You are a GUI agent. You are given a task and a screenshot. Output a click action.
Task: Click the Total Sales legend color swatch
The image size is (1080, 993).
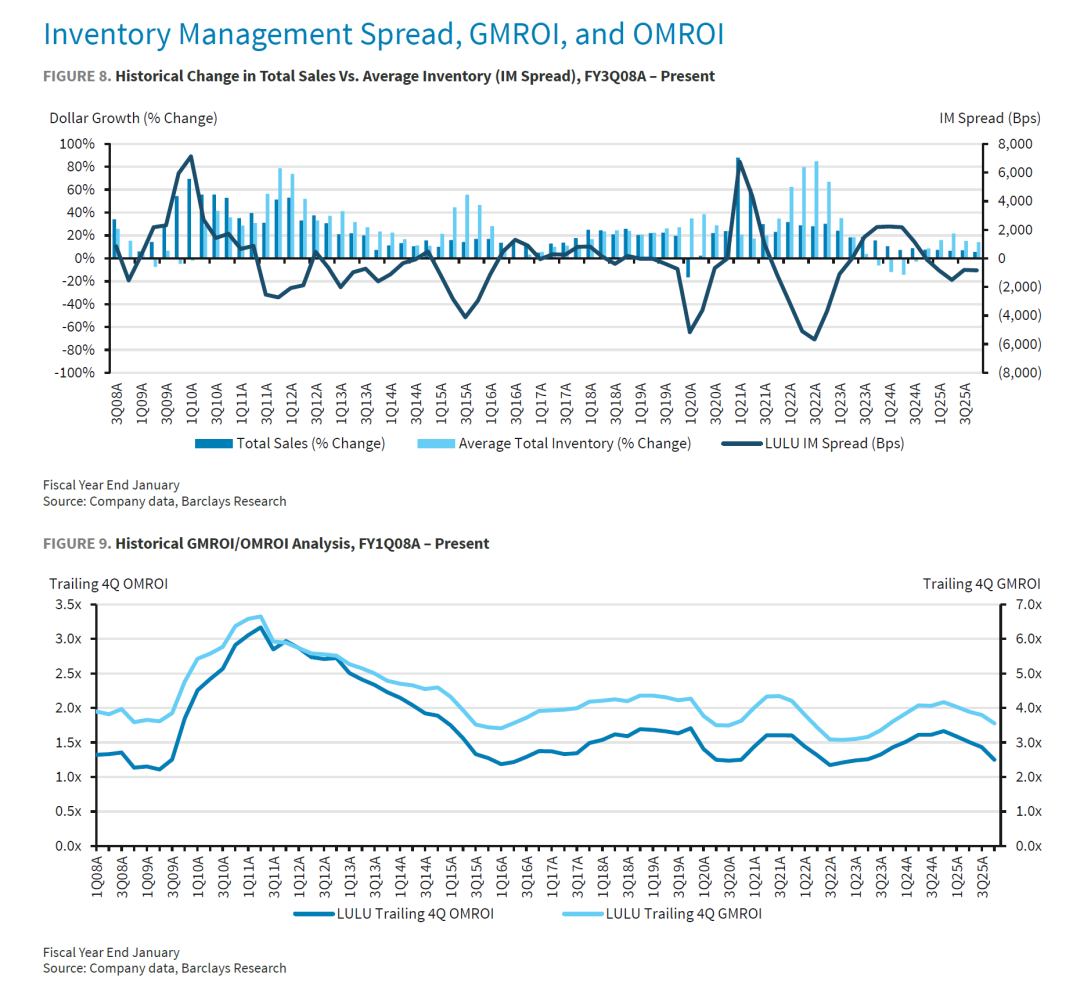pyautogui.click(x=213, y=443)
